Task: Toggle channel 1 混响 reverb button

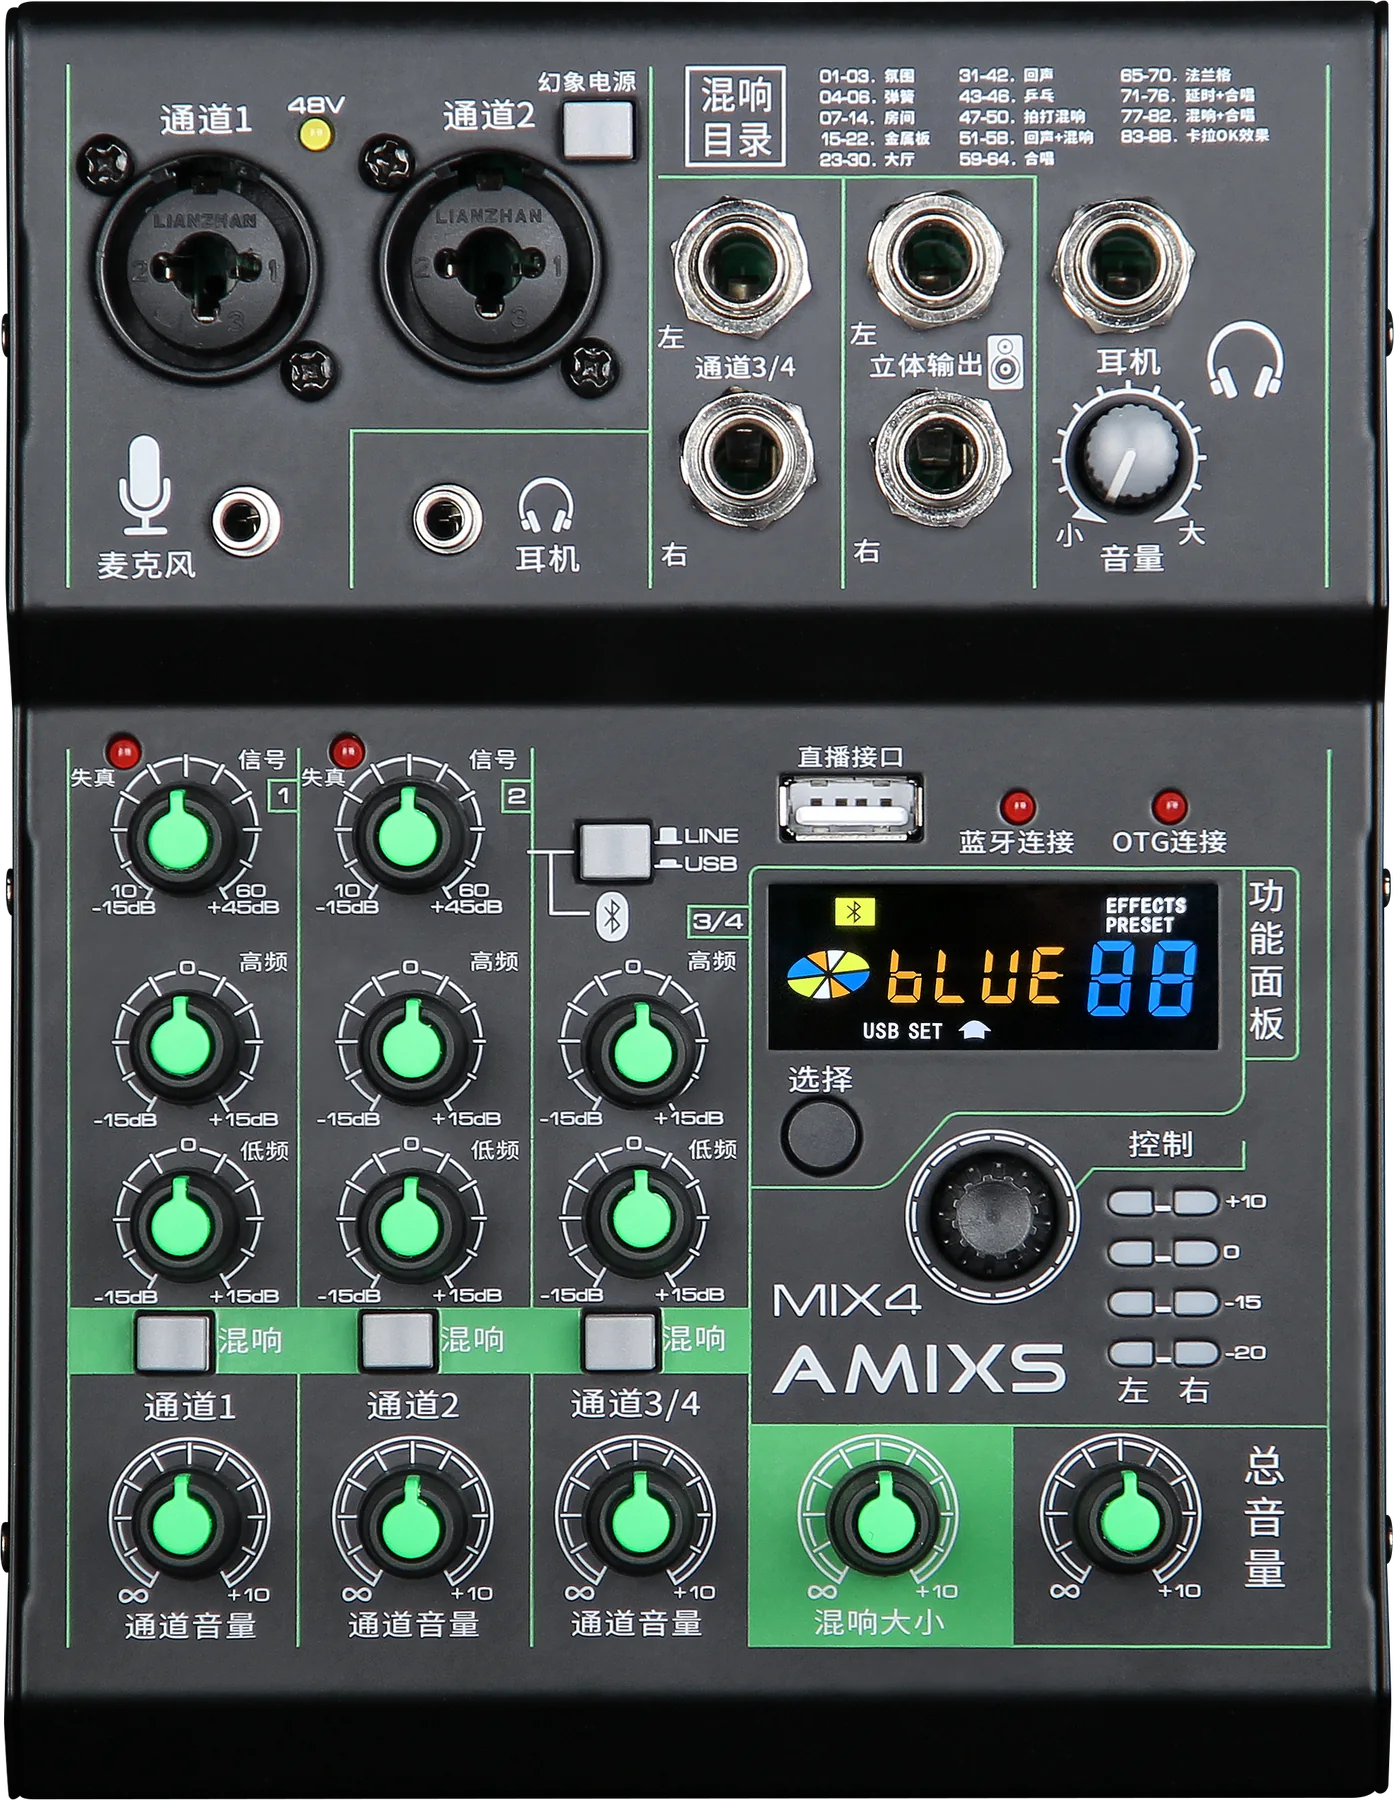Action: (x=173, y=1342)
